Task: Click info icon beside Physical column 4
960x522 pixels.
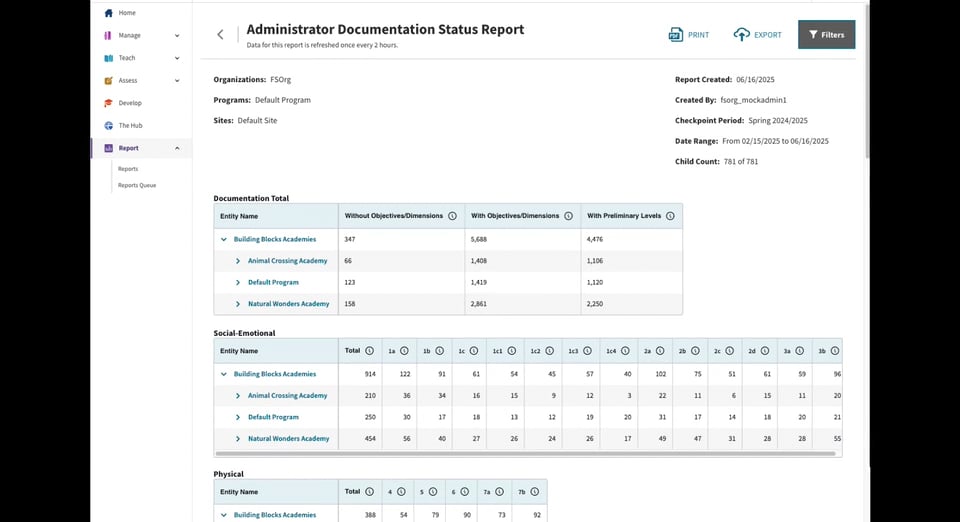Action: coord(401,492)
